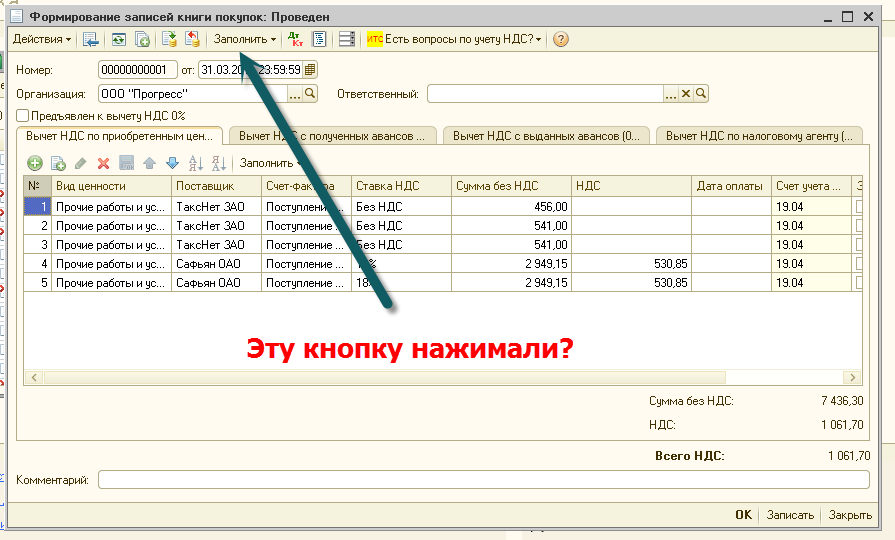Open 'Есть вопросы по учету НДС?' dropdown
Screen dimensions: 895x540
point(456,39)
